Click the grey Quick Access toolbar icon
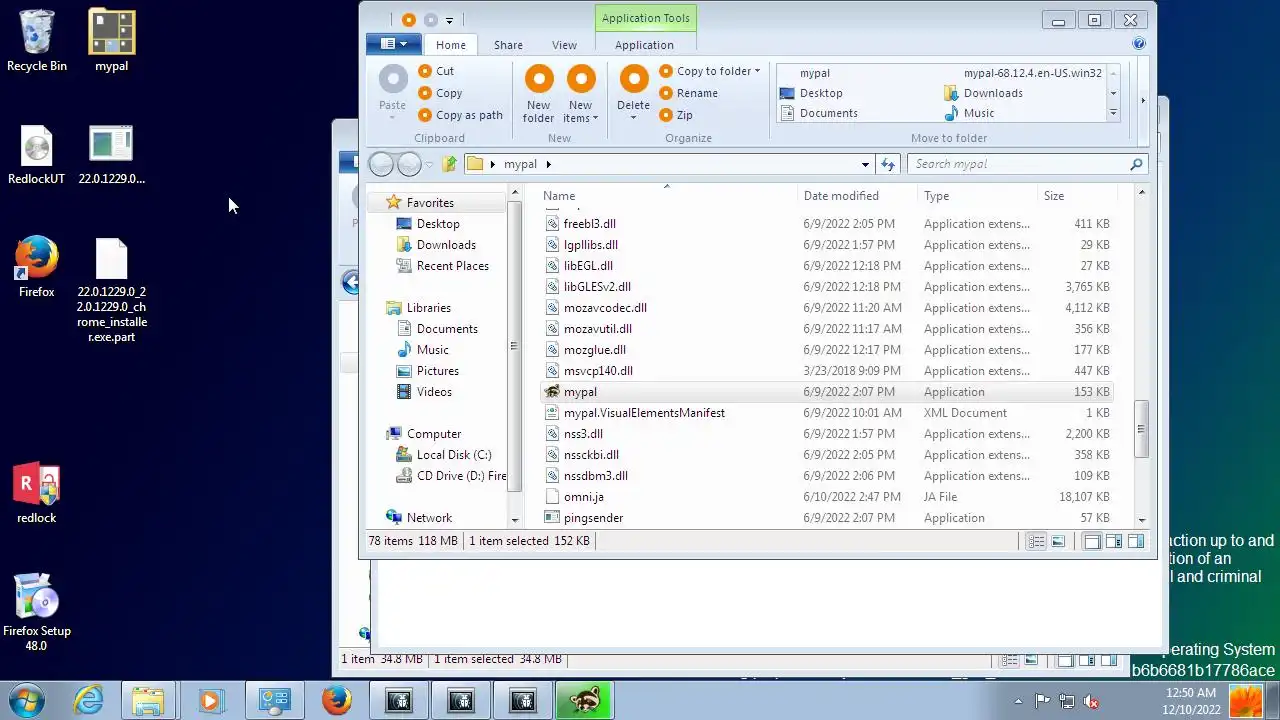 430,20
